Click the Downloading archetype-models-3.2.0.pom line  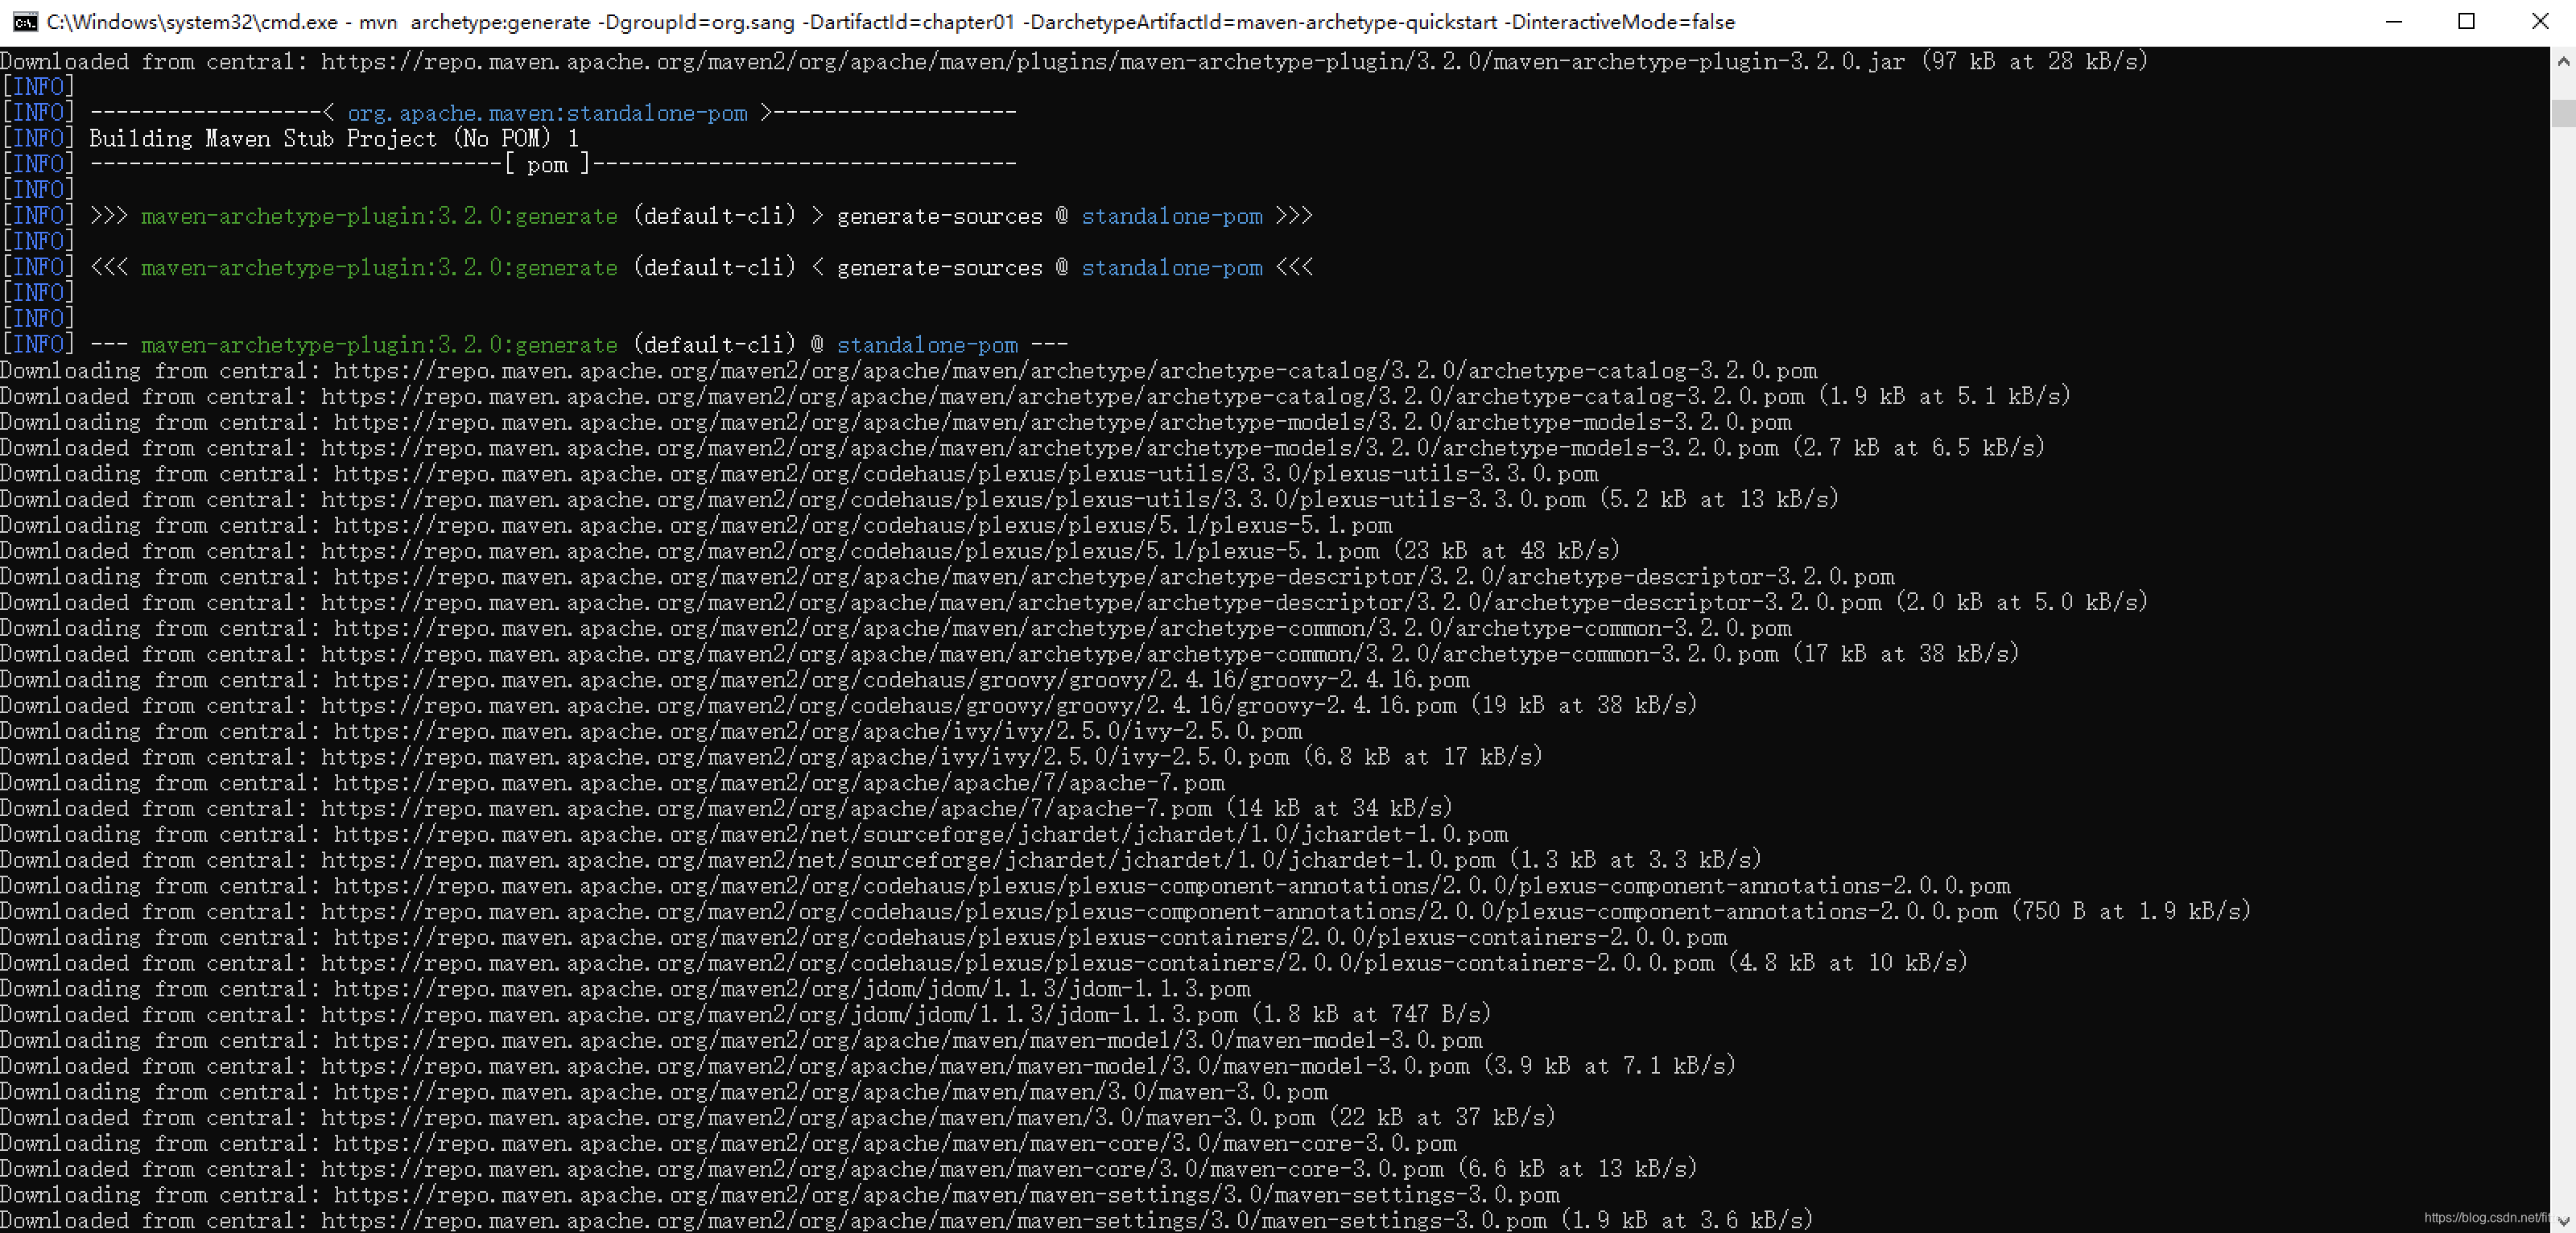pos(896,422)
